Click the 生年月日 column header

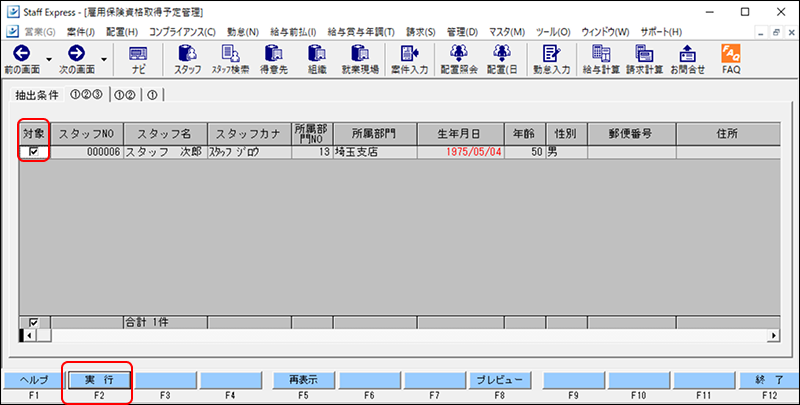click(x=460, y=134)
